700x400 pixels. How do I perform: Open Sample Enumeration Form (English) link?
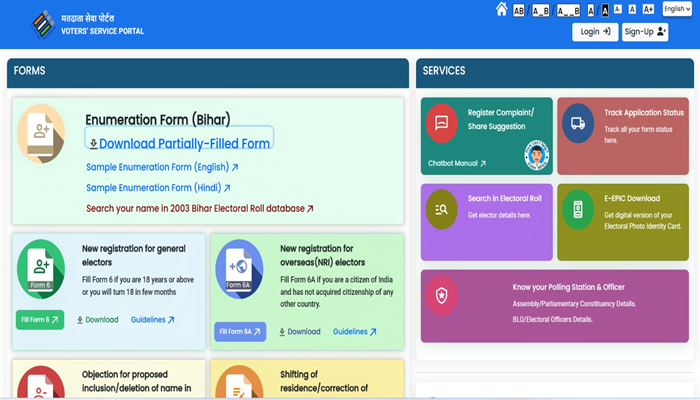point(162,167)
